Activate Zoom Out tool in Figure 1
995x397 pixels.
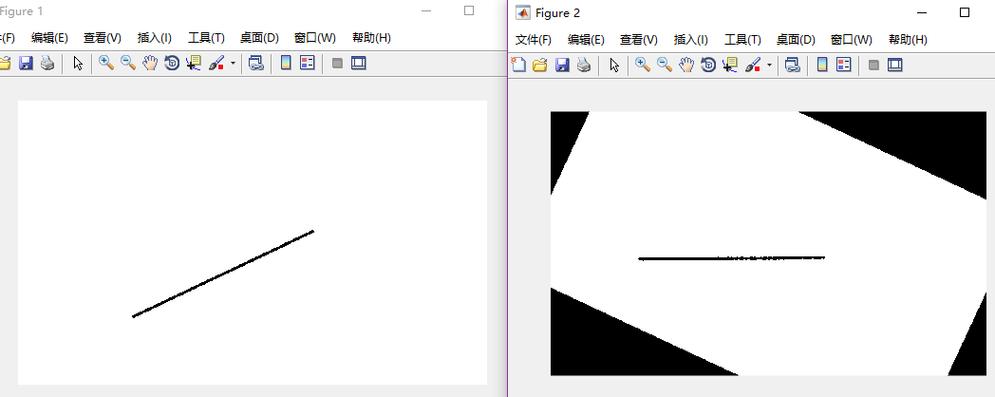point(128,63)
